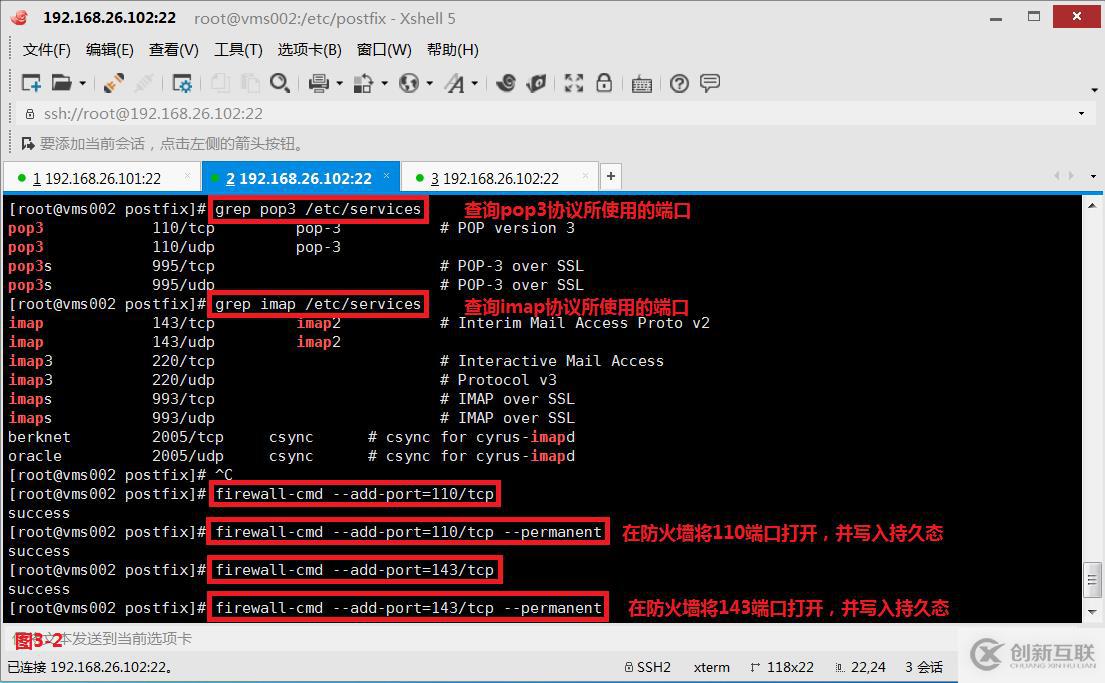The width and height of the screenshot is (1105, 683).
Task: Click the Encoding globe icon
Action: (x=409, y=83)
